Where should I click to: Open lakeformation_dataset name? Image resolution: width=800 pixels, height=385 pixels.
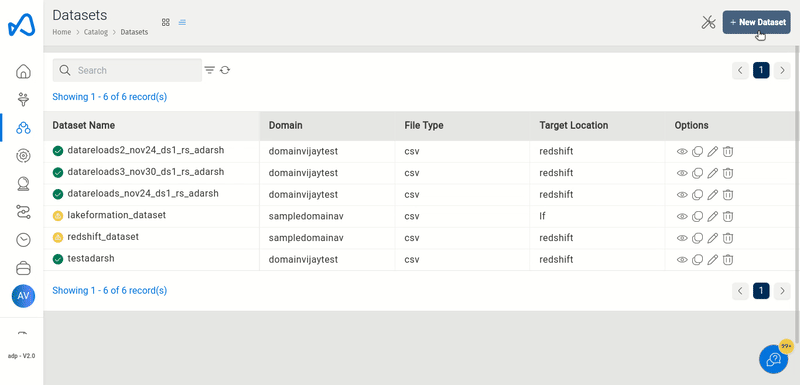pyautogui.click(x=117, y=215)
